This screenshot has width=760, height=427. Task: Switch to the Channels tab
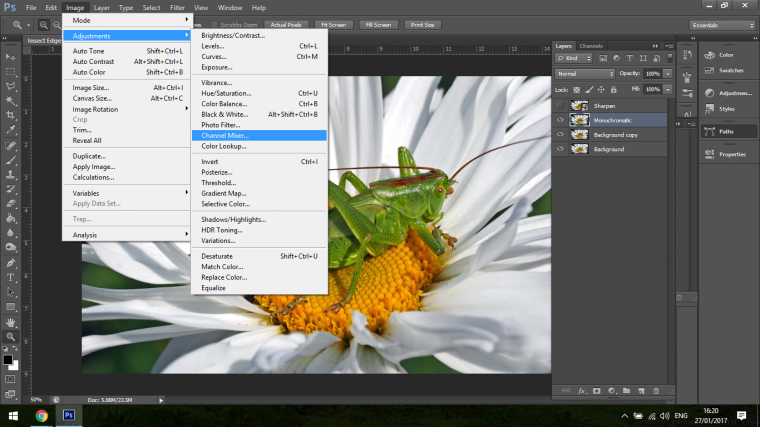pyautogui.click(x=591, y=46)
